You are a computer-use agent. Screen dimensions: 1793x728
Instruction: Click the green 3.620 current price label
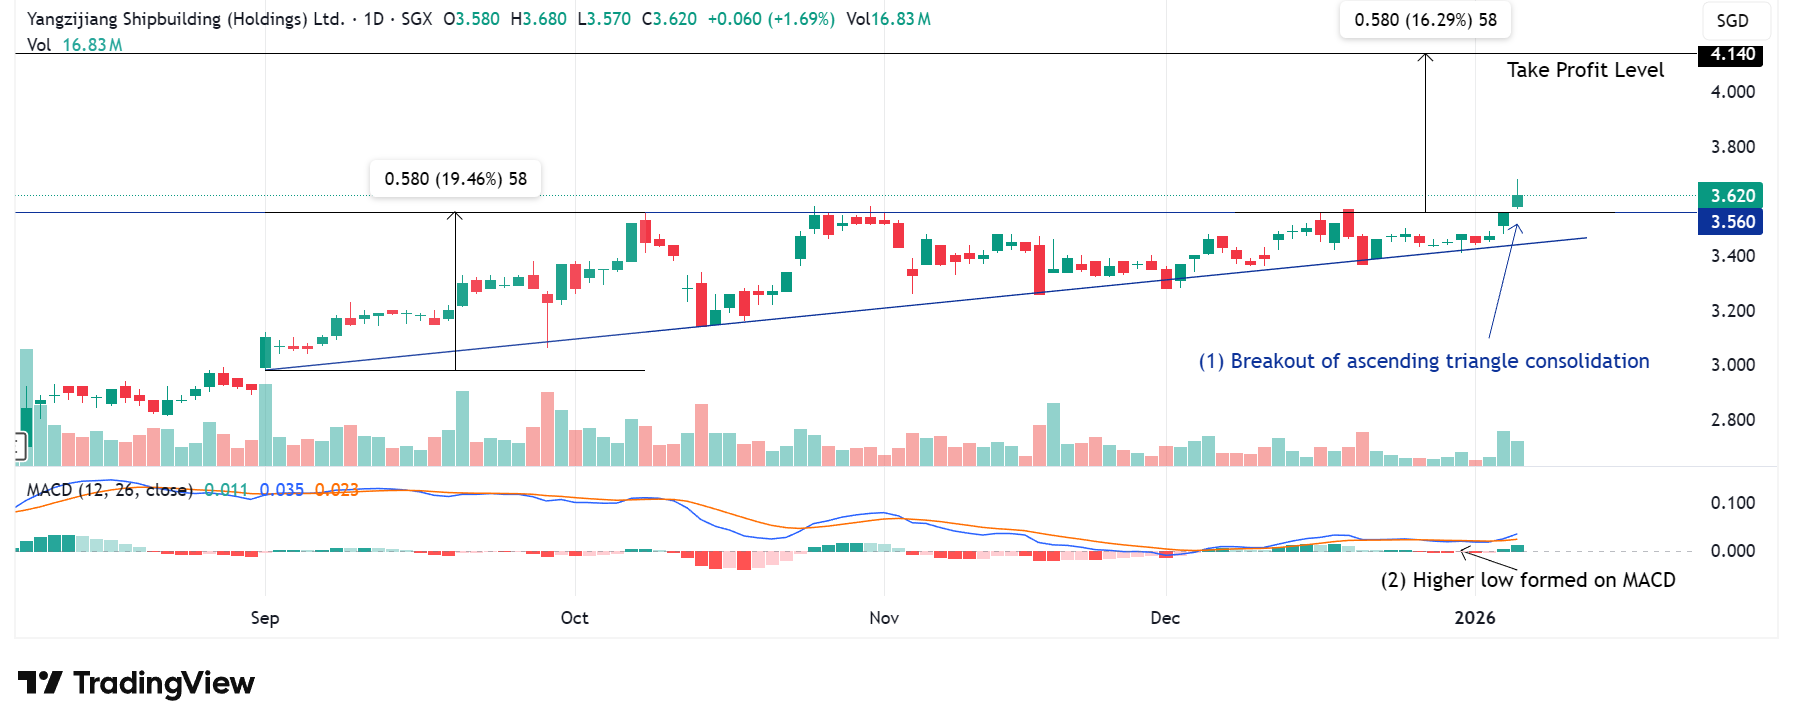click(1731, 196)
